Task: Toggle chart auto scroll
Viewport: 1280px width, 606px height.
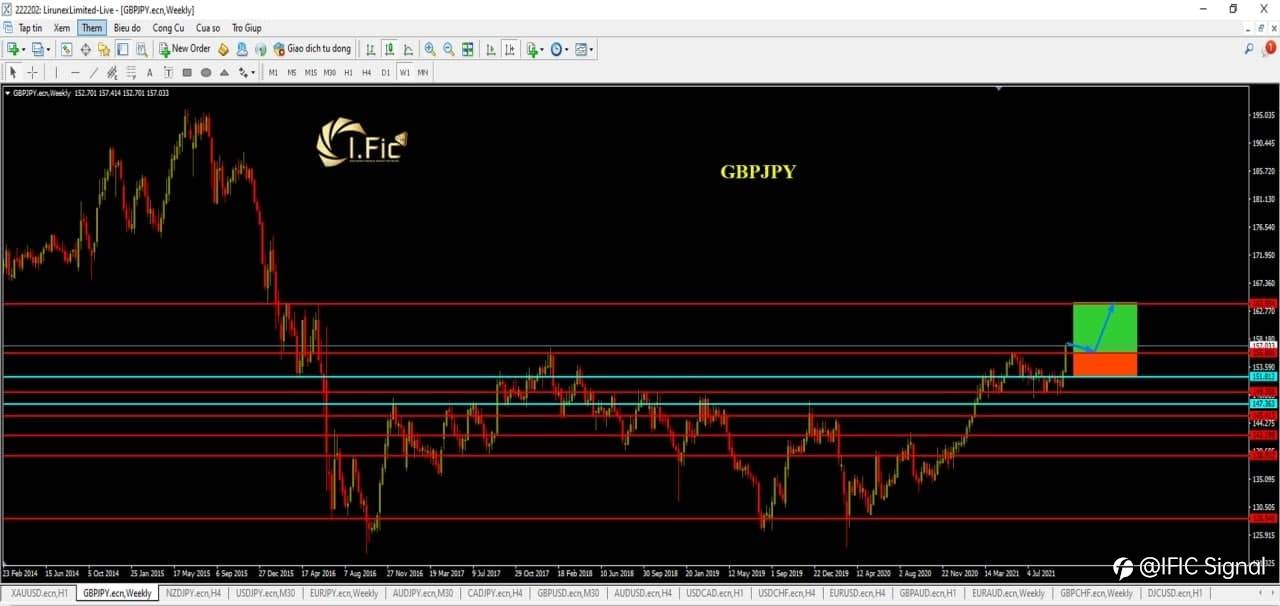Action: click(x=490, y=49)
